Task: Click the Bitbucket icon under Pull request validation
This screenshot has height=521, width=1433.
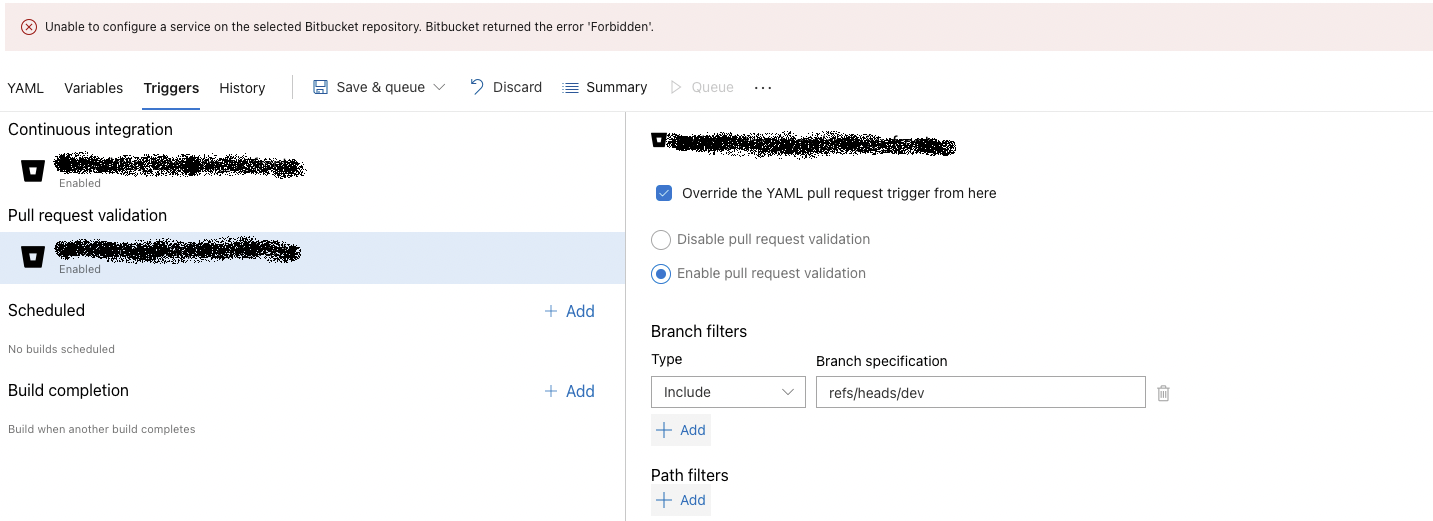Action: coord(33,257)
